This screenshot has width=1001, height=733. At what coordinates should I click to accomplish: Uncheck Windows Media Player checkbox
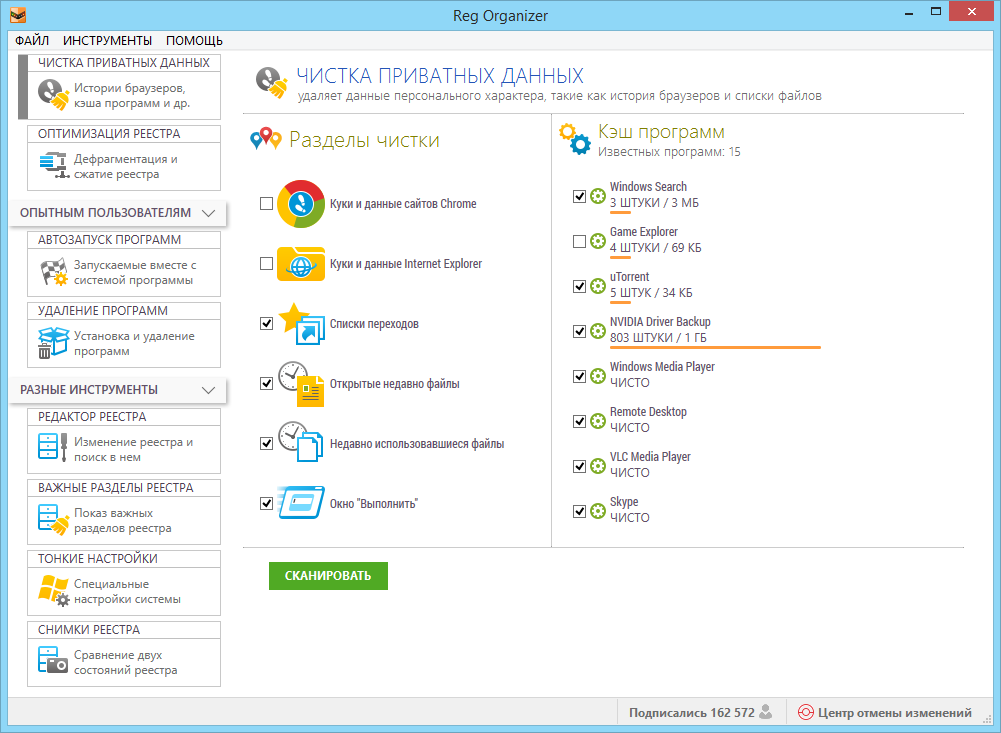(579, 376)
